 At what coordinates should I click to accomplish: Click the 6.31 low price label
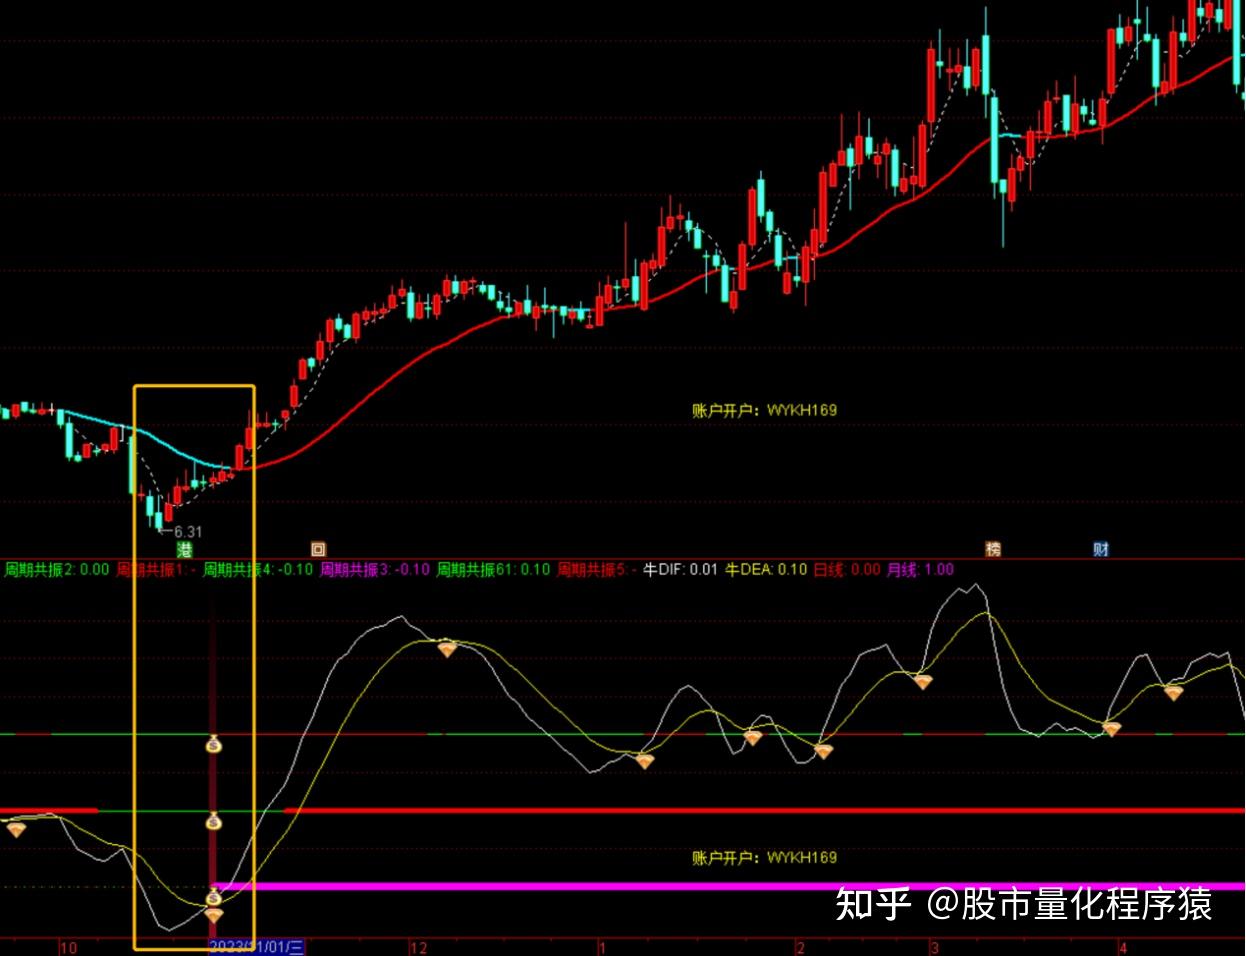click(188, 532)
